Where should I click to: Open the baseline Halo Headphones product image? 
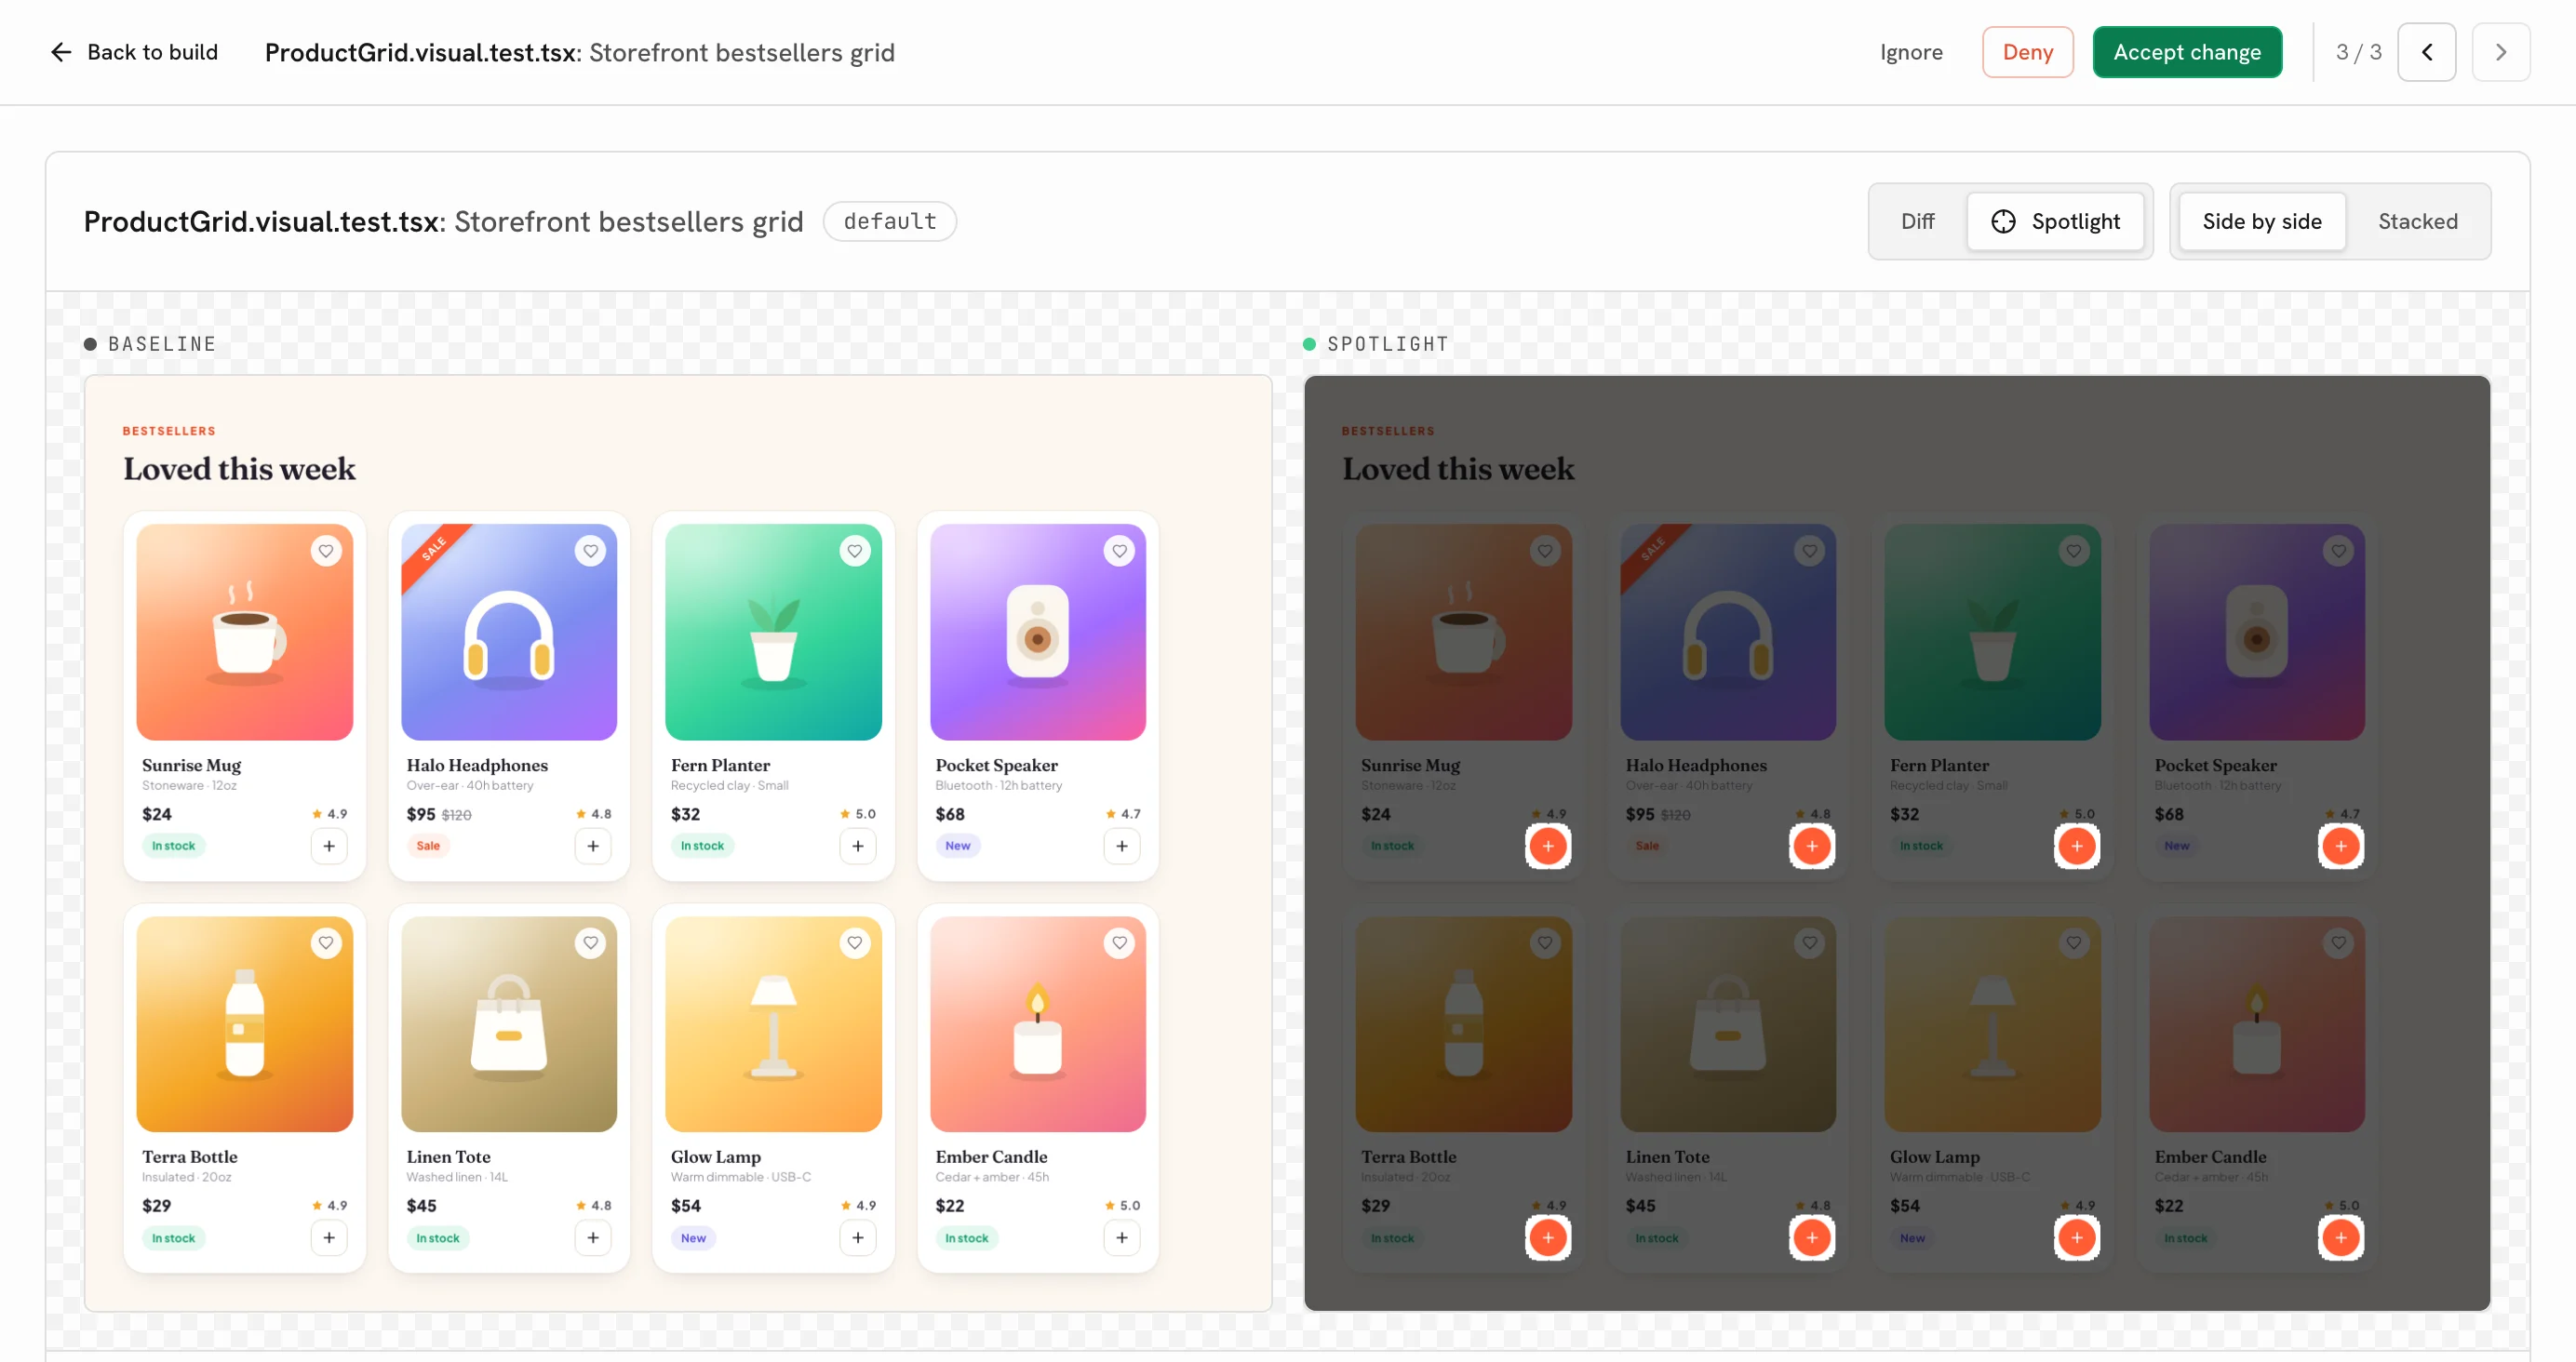click(509, 632)
